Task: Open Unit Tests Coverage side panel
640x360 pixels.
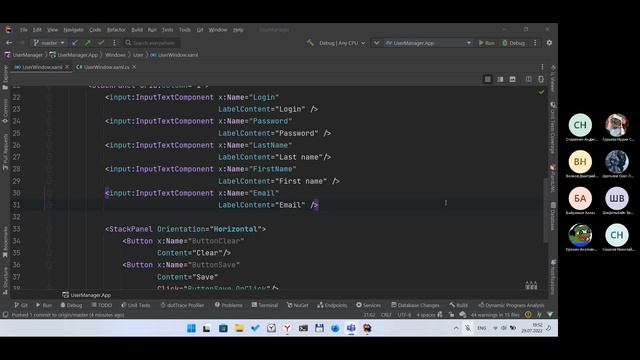Action: (x=553, y=128)
